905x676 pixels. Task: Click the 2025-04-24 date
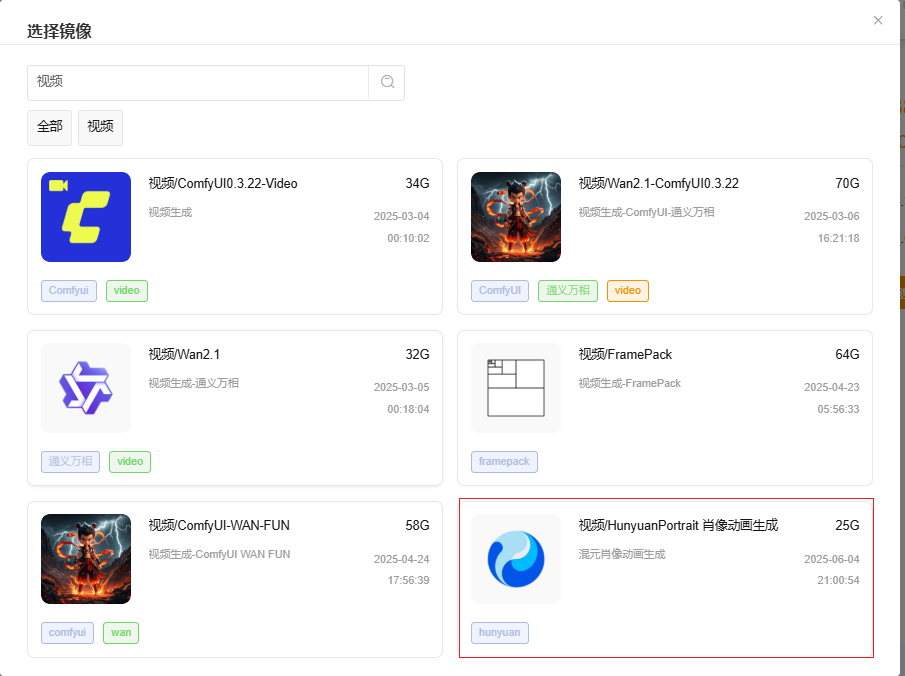(x=402, y=559)
